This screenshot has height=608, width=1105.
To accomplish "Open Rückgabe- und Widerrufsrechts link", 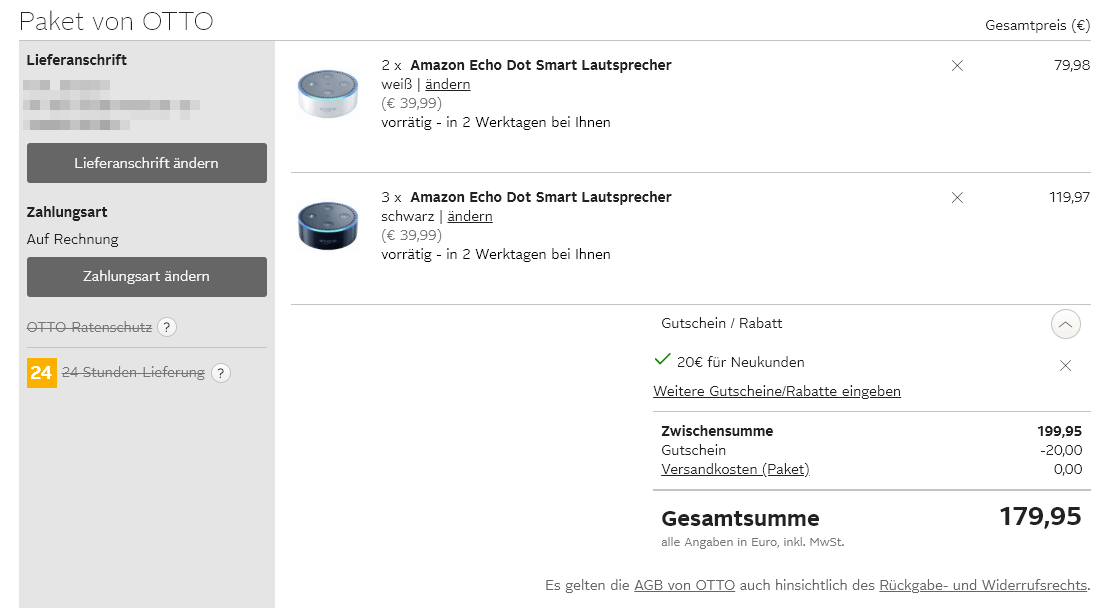I will point(982,585).
